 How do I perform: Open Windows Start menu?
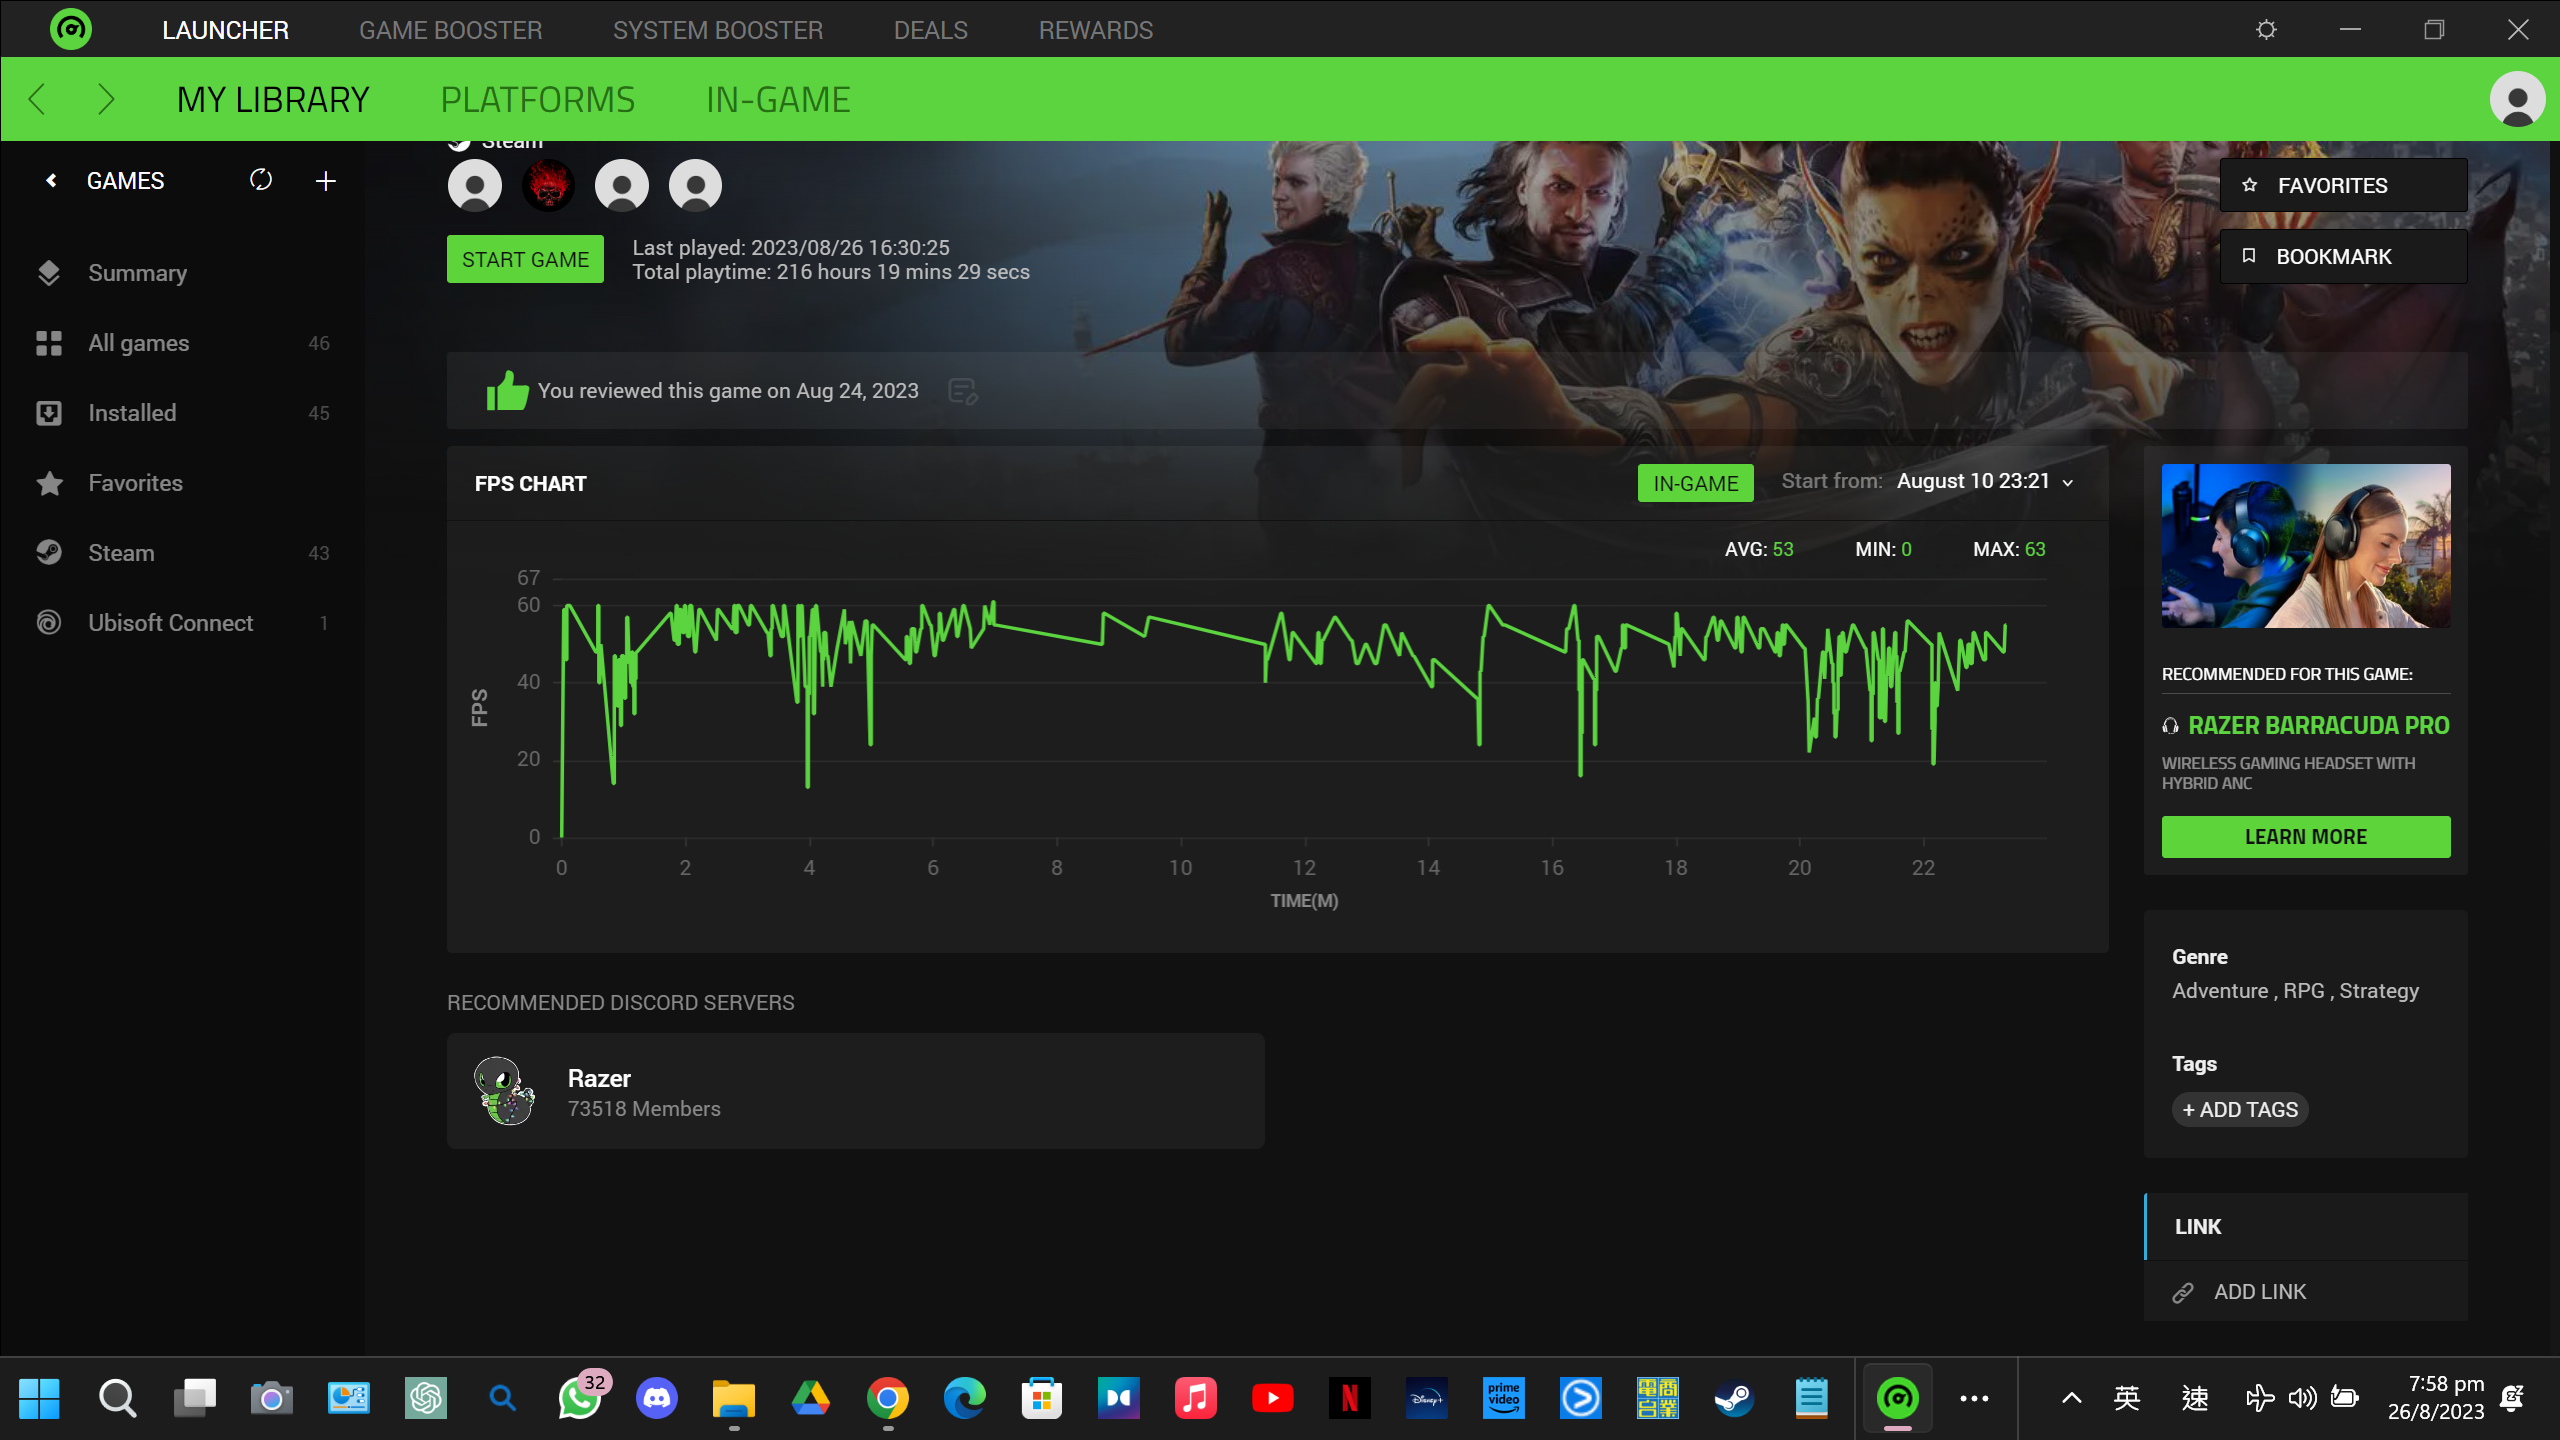[x=40, y=1398]
